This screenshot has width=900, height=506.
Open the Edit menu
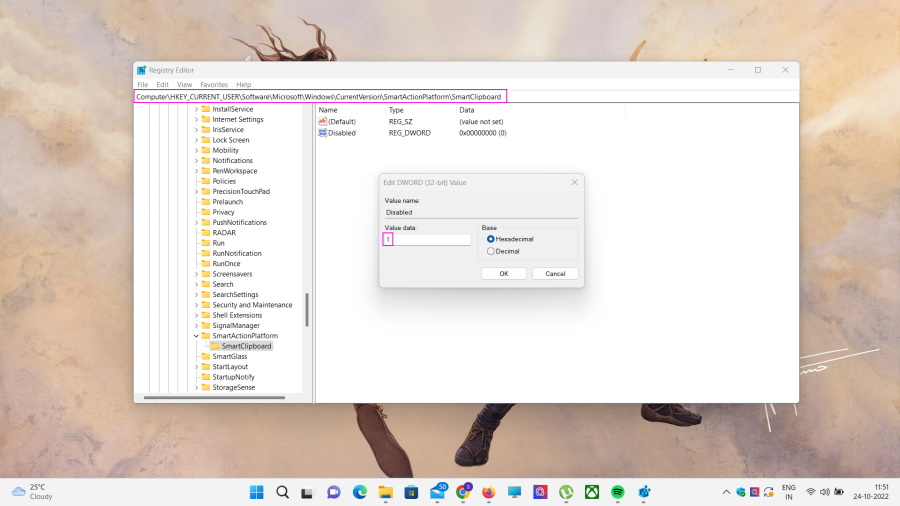[x=162, y=85]
